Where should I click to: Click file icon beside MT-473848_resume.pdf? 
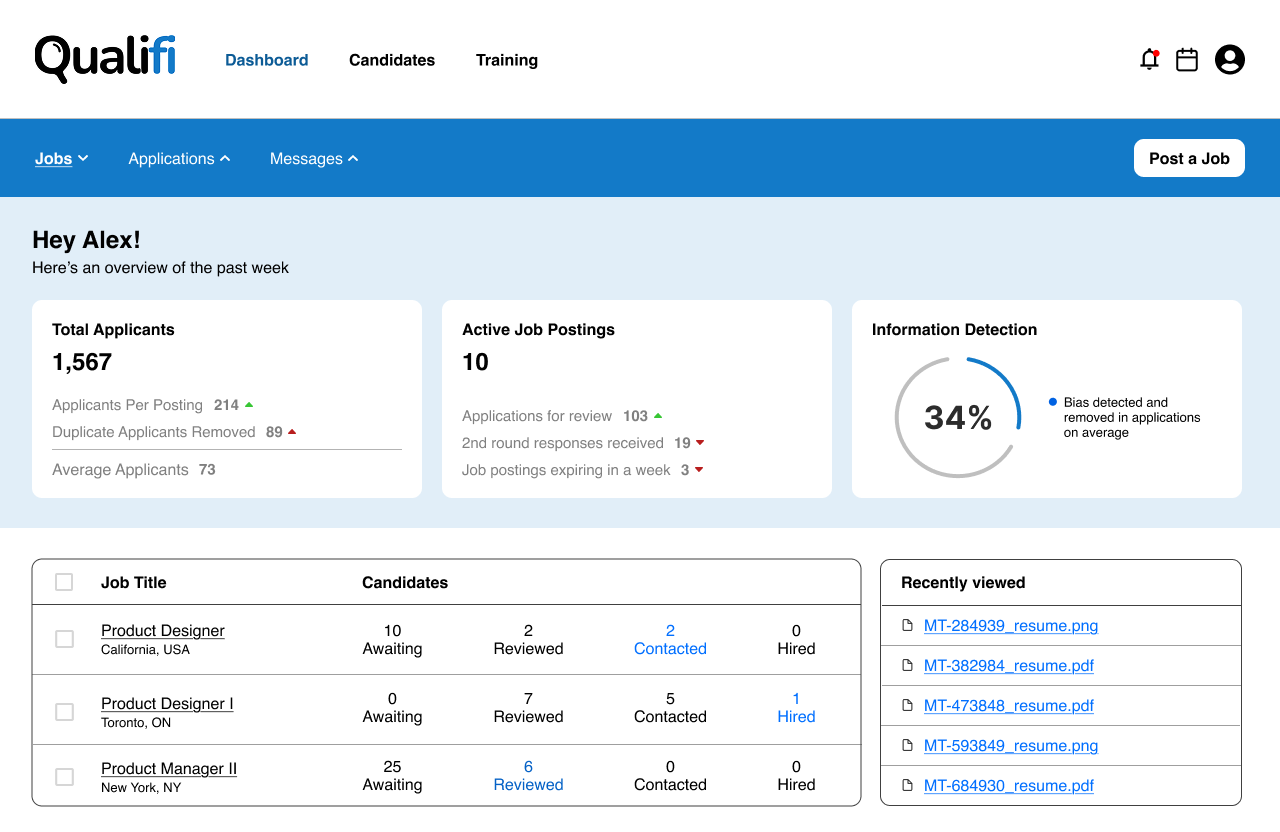[x=908, y=706]
